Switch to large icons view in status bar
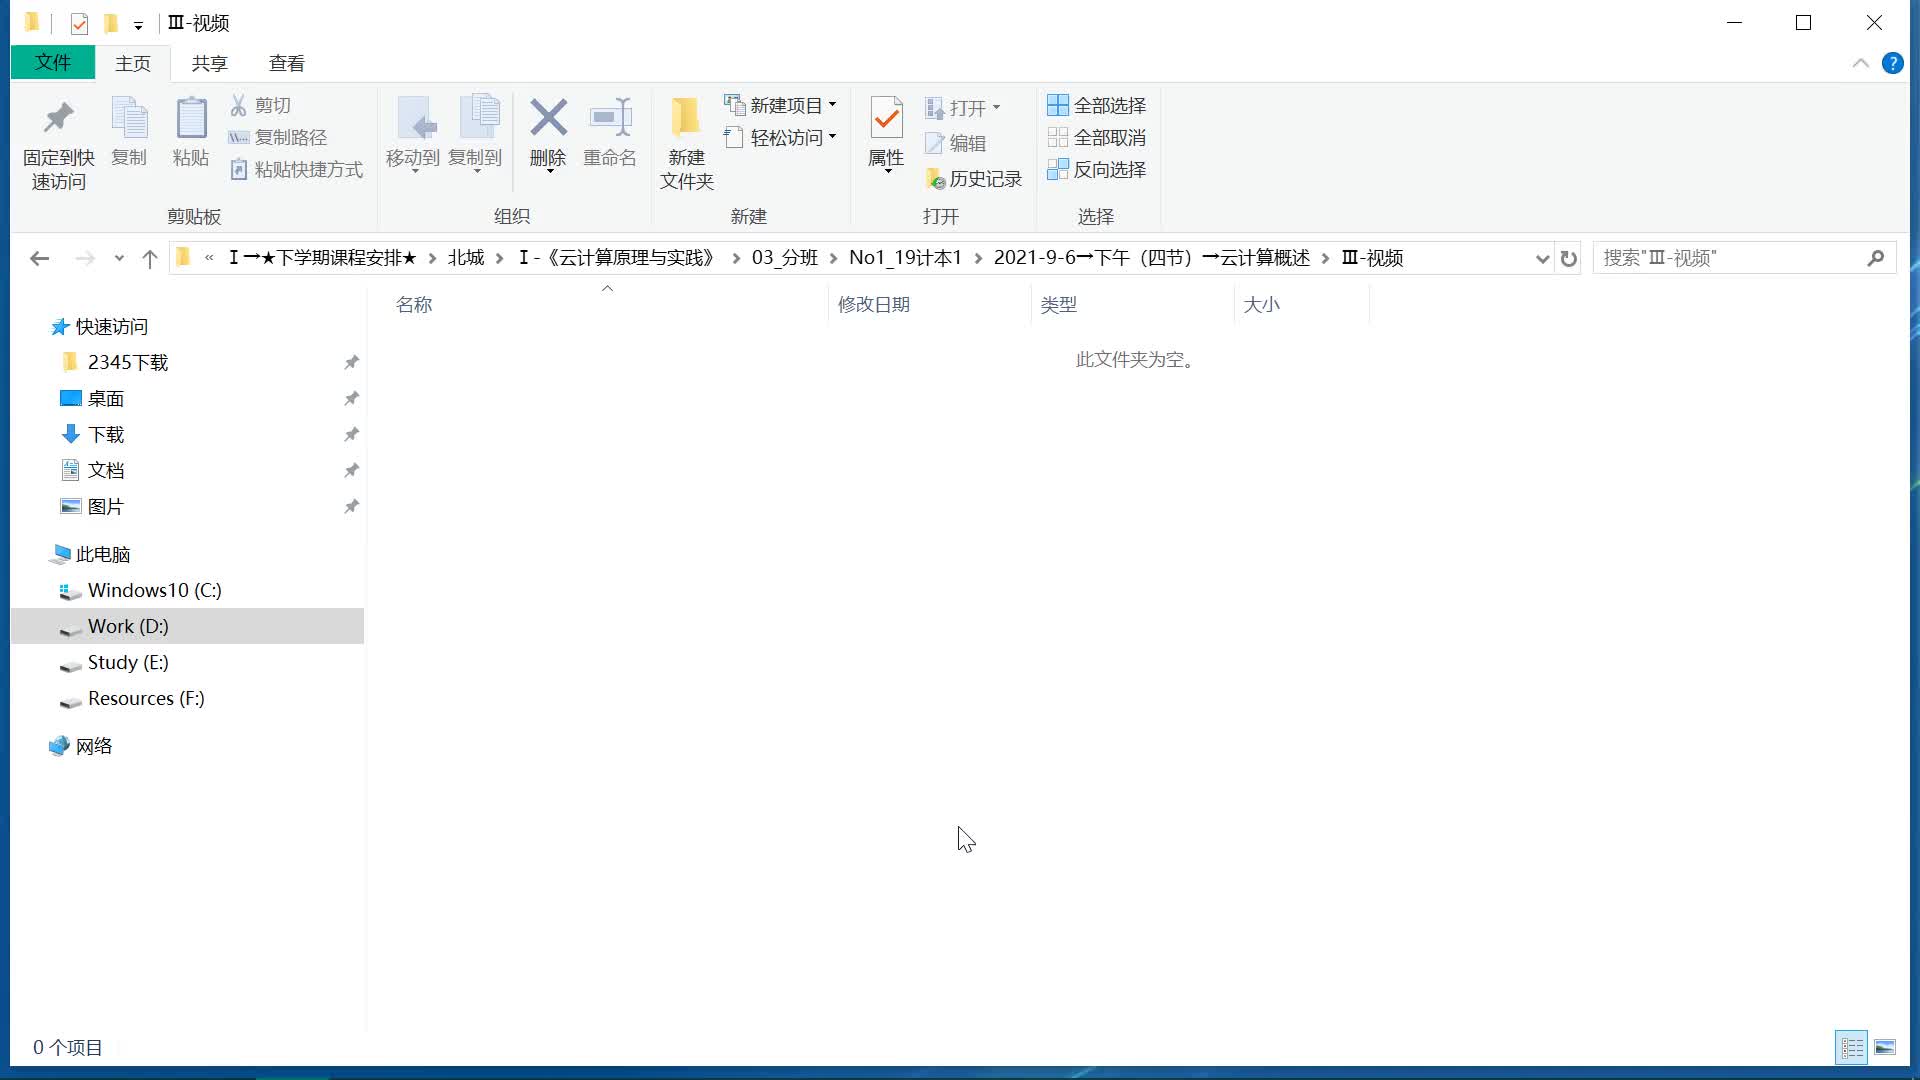This screenshot has width=1920, height=1080. coord(1885,1047)
